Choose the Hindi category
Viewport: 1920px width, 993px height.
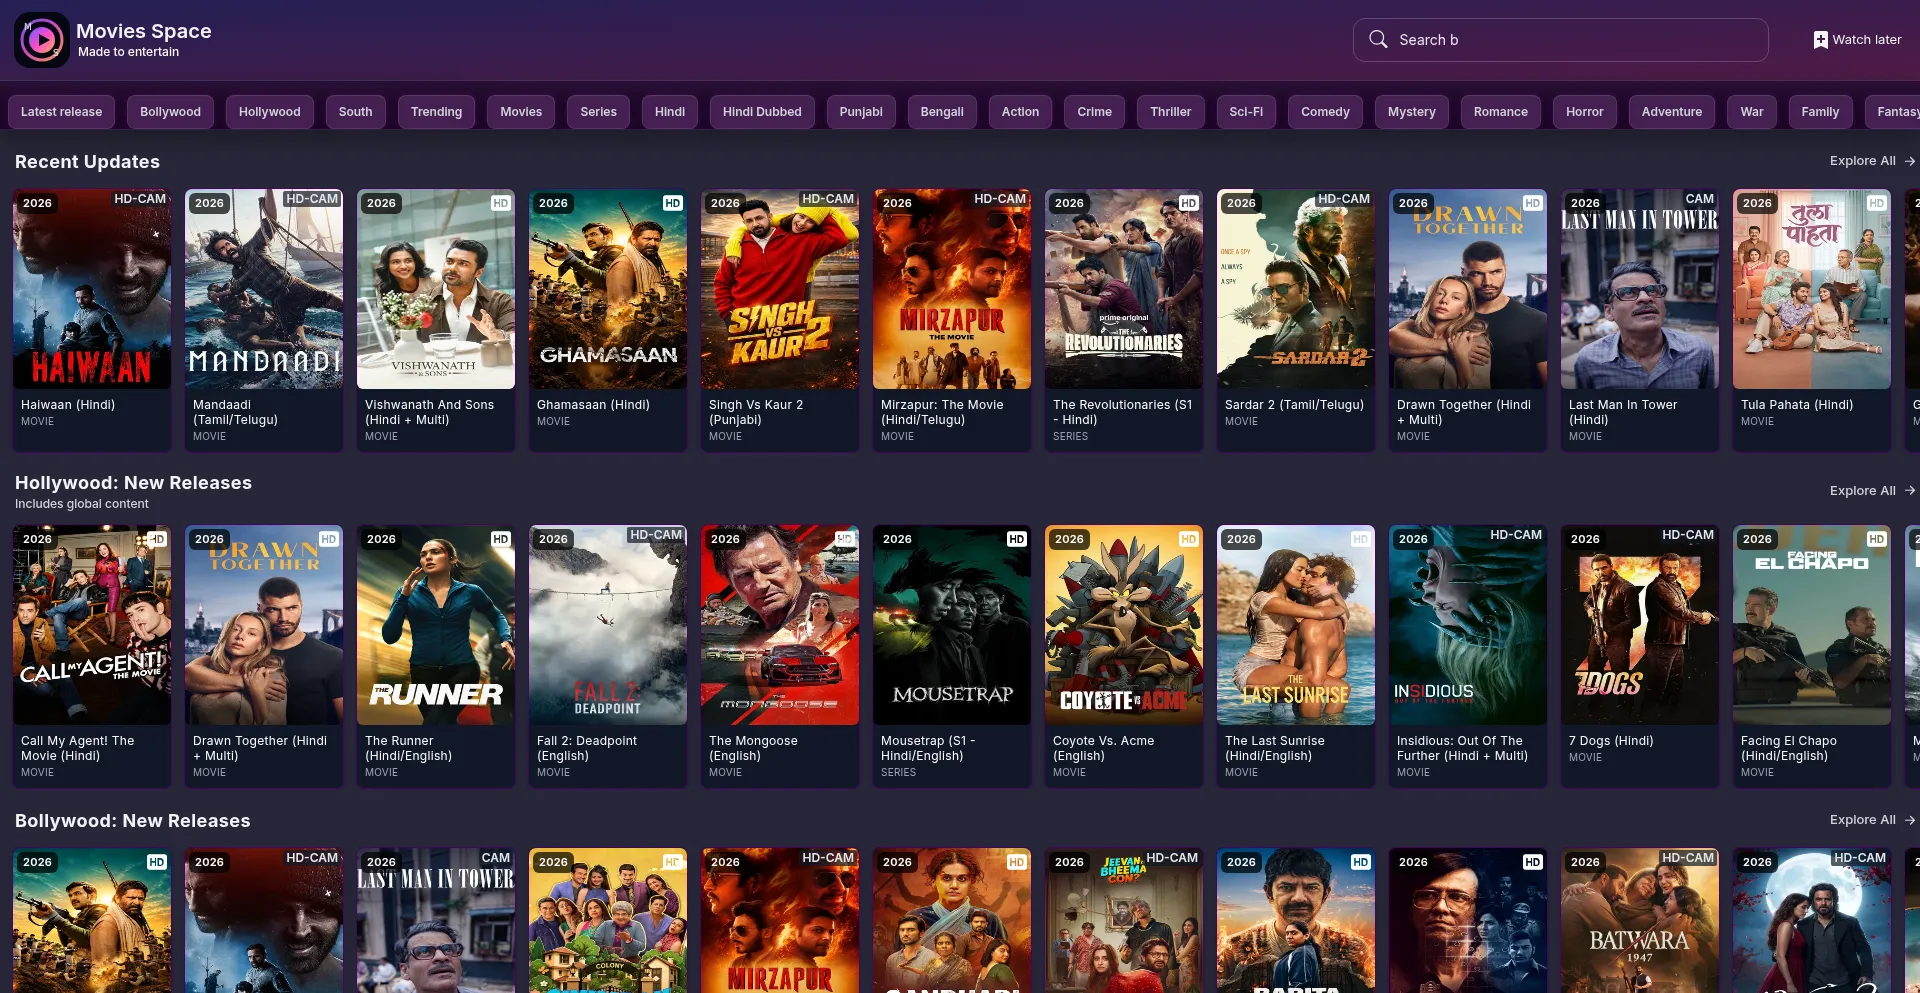click(x=670, y=112)
